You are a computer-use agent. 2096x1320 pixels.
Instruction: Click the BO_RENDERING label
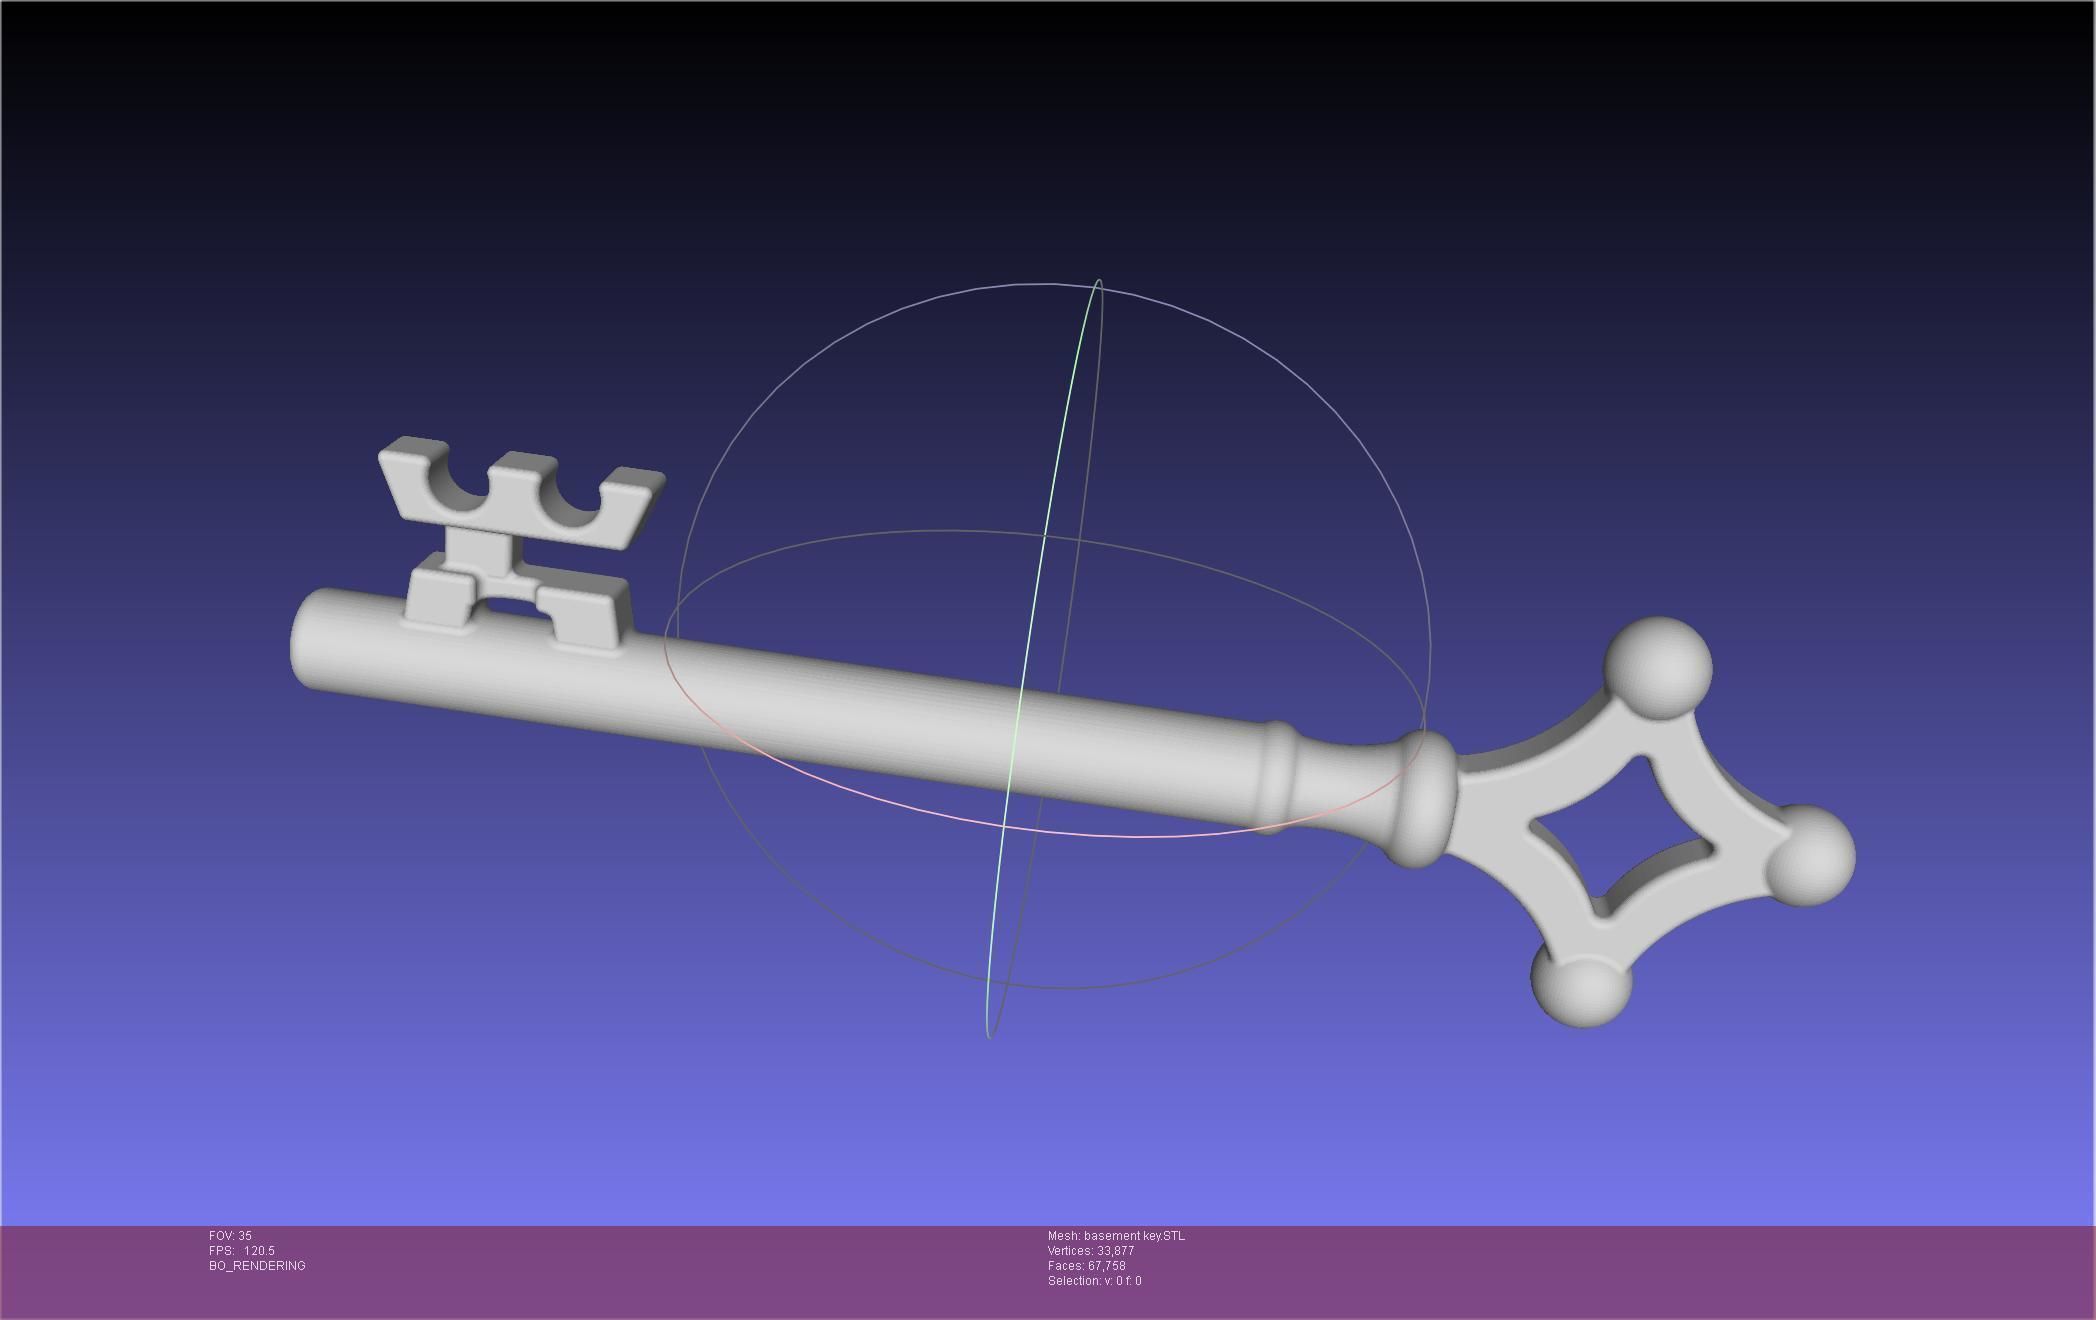click(x=257, y=1266)
